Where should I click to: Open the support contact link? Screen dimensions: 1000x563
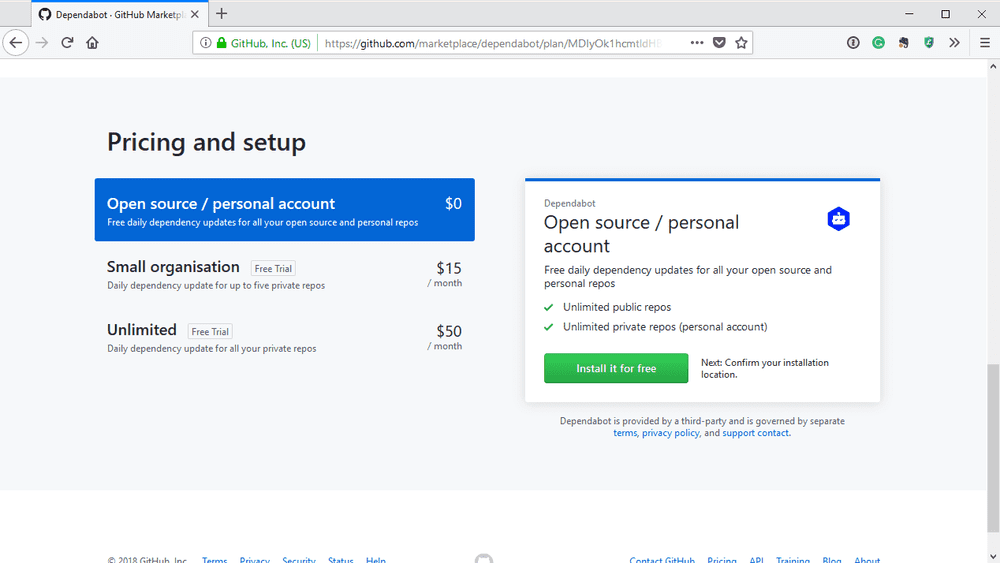click(x=756, y=433)
